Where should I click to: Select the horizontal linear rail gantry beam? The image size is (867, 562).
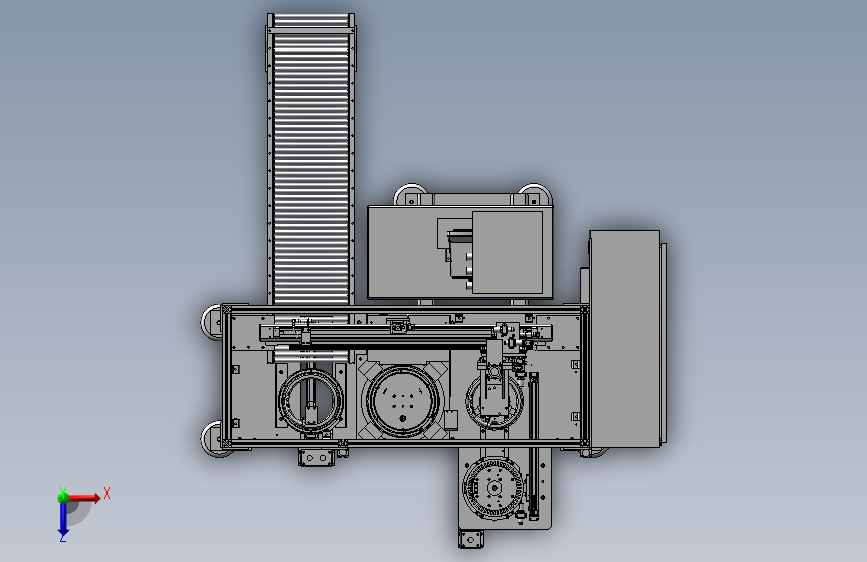click(x=405, y=332)
